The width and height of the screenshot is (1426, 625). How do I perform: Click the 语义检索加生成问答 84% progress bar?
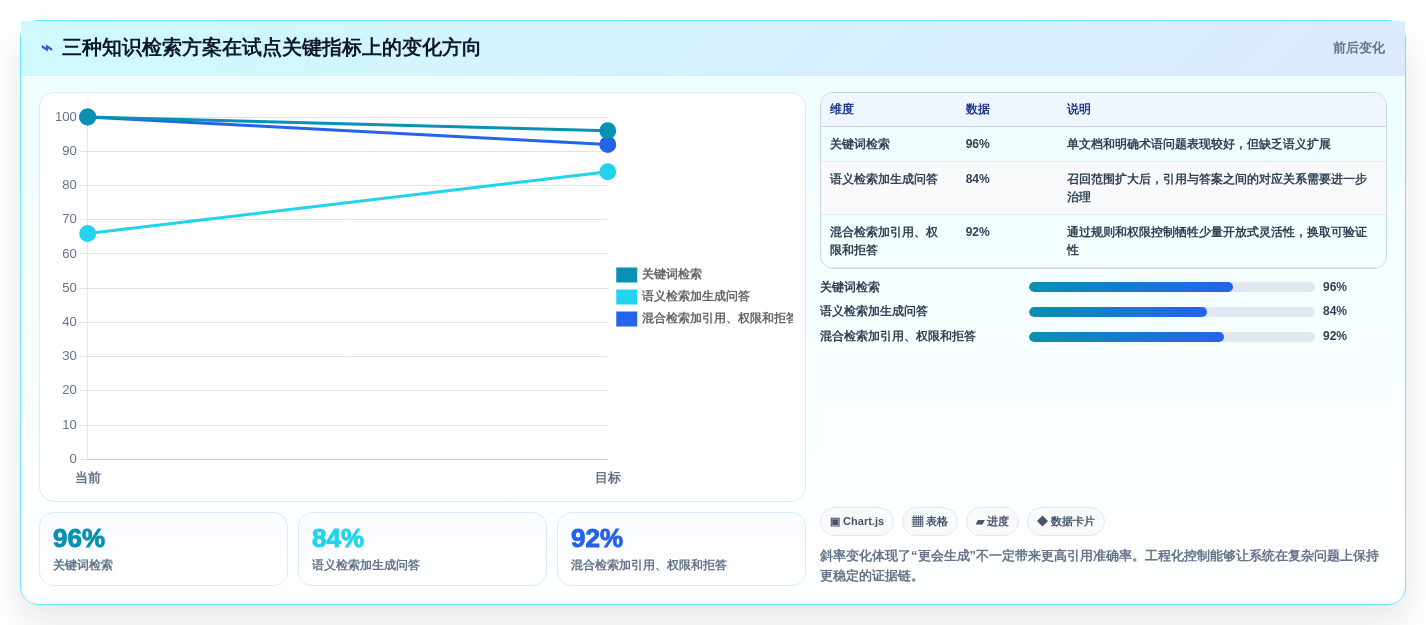pyautogui.click(x=1172, y=312)
